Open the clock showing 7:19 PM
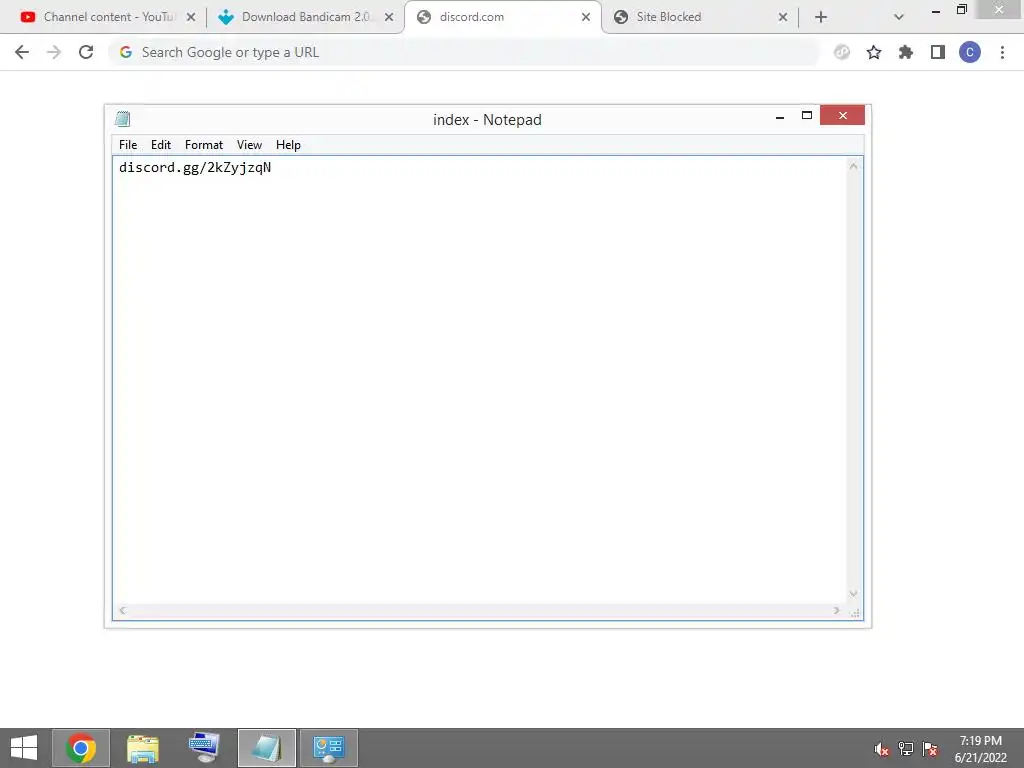The image size is (1024, 768). pyautogui.click(x=980, y=749)
